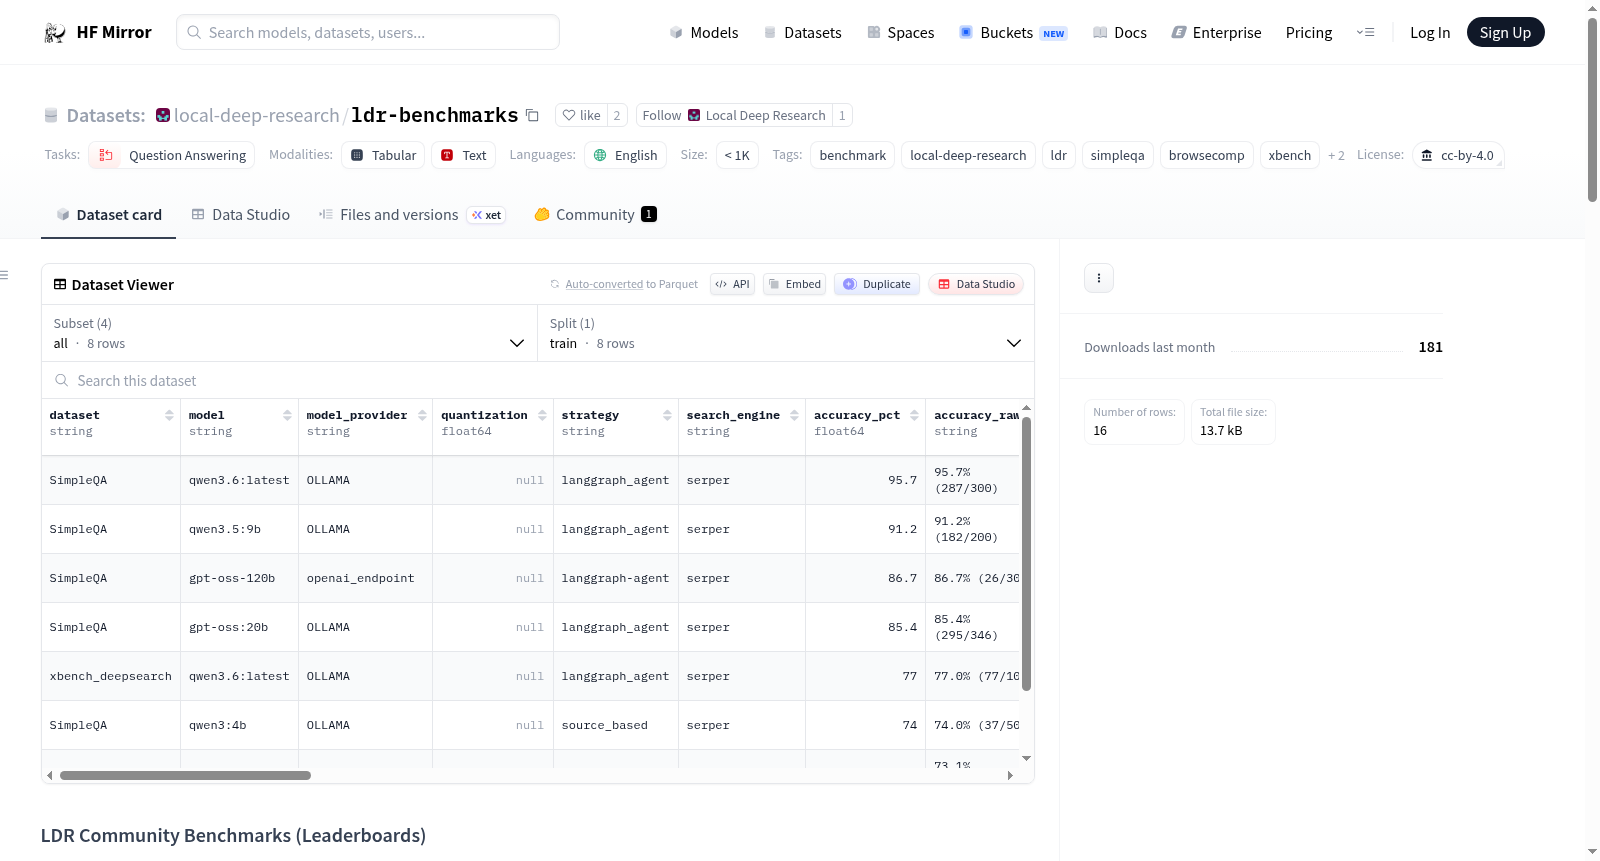Sort the quantization column

pyautogui.click(x=542, y=415)
